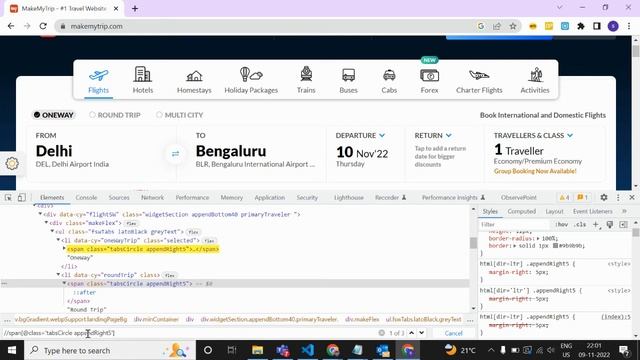Click the Delhi From city field

pos(102,154)
